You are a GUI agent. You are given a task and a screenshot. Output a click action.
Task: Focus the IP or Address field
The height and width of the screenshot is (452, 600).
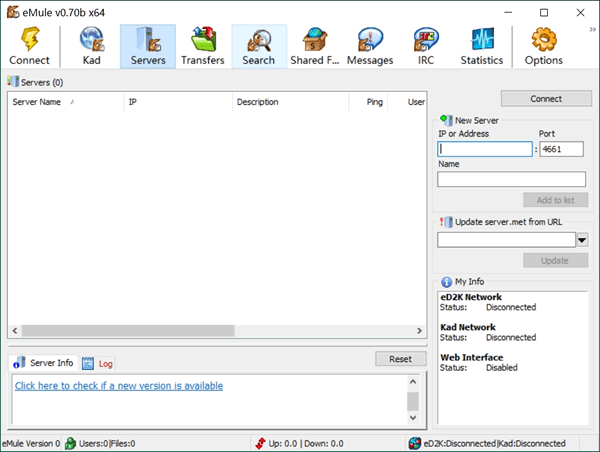click(x=485, y=149)
